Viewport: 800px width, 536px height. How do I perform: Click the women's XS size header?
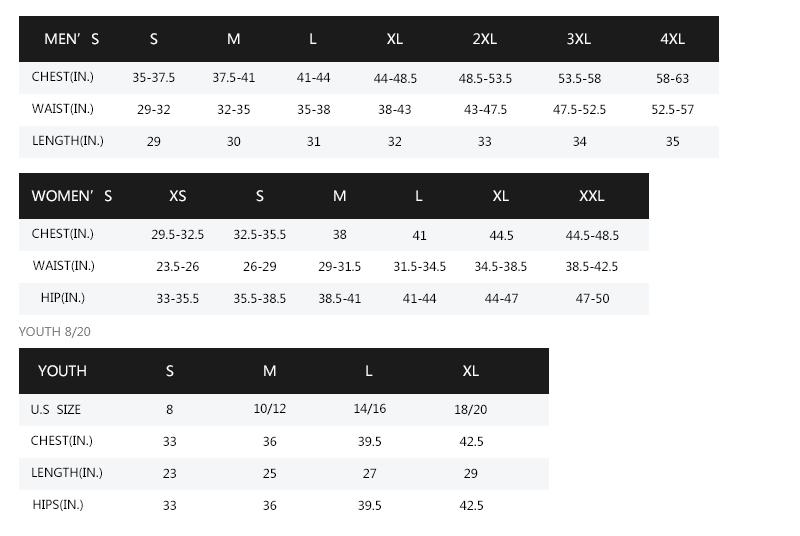click(x=178, y=196)
